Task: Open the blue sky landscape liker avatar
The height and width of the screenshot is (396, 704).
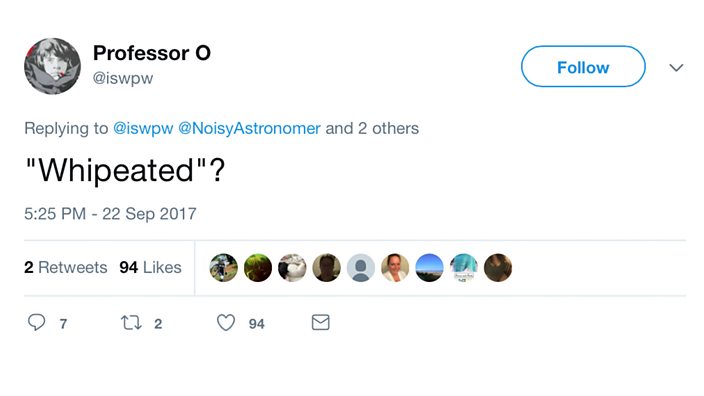Action: pos(429,268)
